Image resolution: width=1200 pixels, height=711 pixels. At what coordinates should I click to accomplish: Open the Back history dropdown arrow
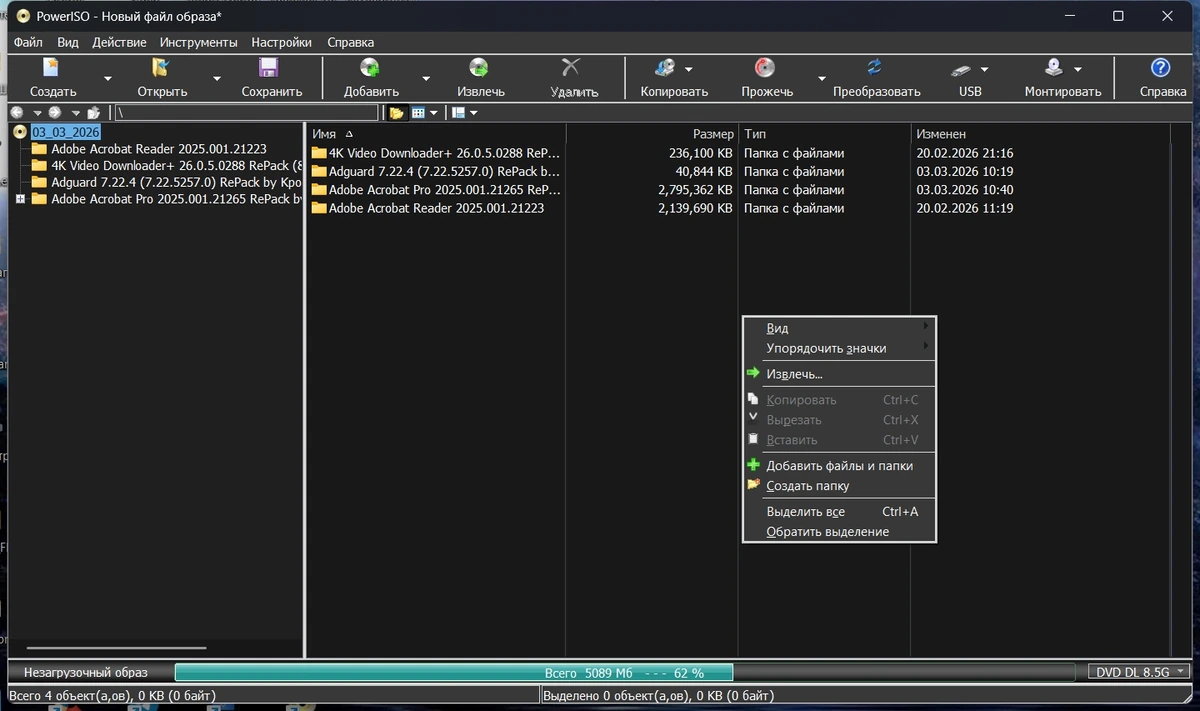click(x=37, y=113)
